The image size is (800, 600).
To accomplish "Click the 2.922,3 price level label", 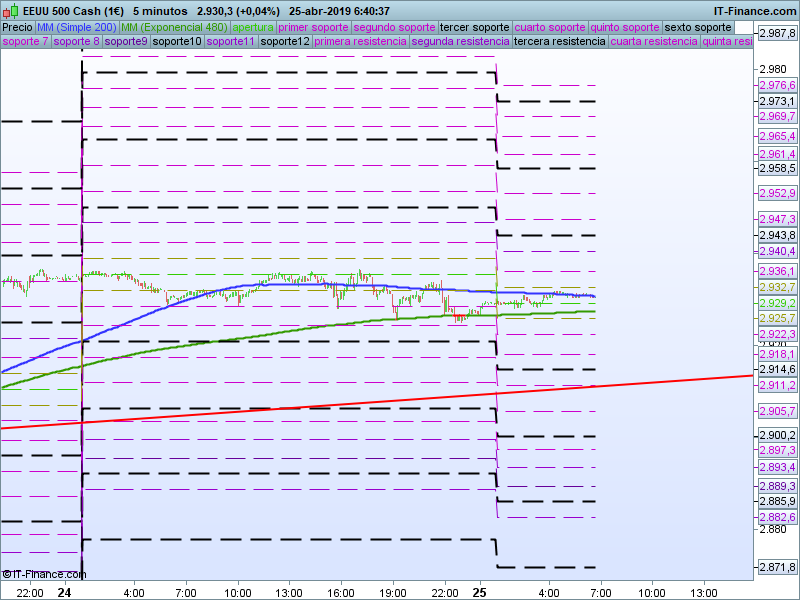I will (x=777, y=334).
